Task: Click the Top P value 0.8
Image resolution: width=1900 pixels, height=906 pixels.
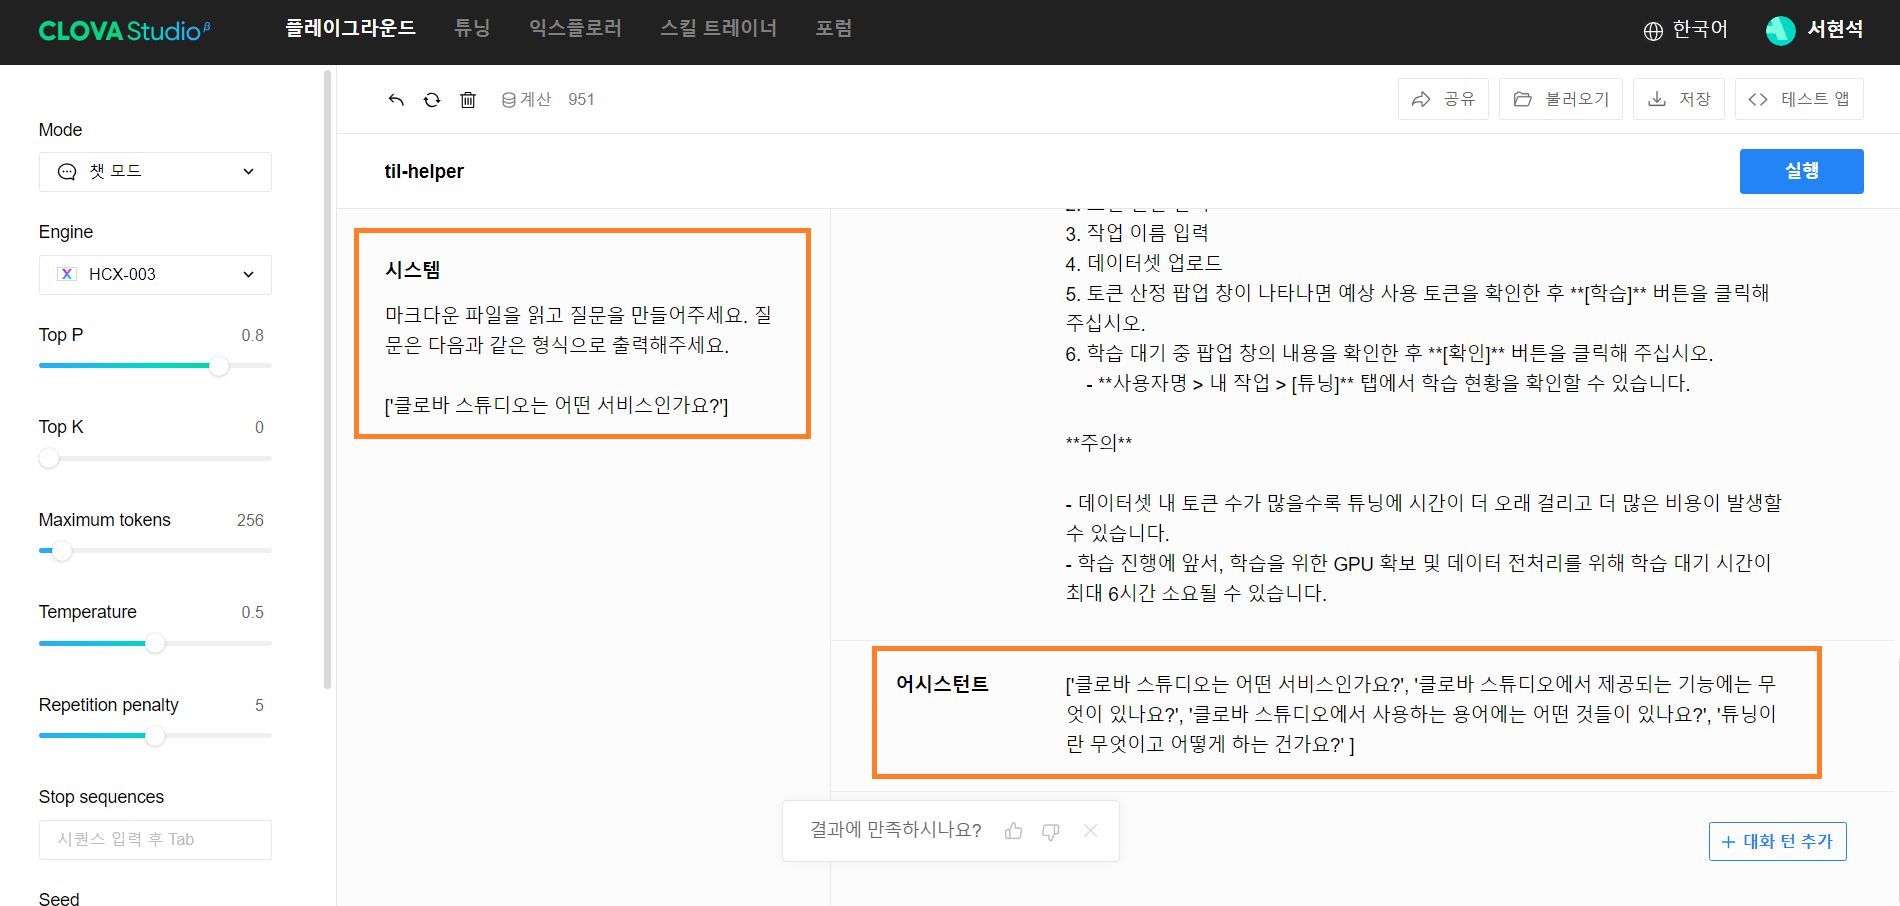Action: (252, 336)
